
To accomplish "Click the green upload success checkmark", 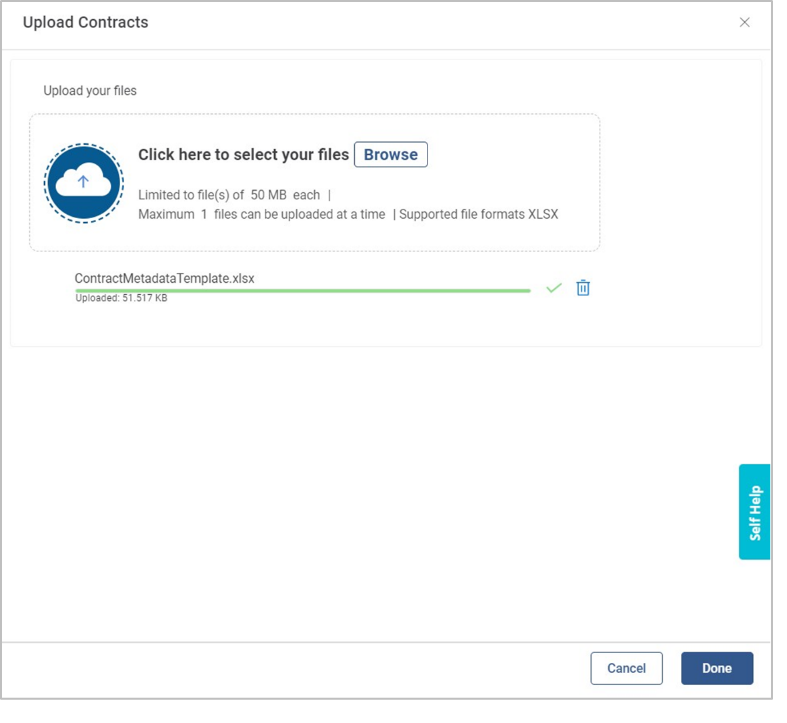I will [553, 288].
